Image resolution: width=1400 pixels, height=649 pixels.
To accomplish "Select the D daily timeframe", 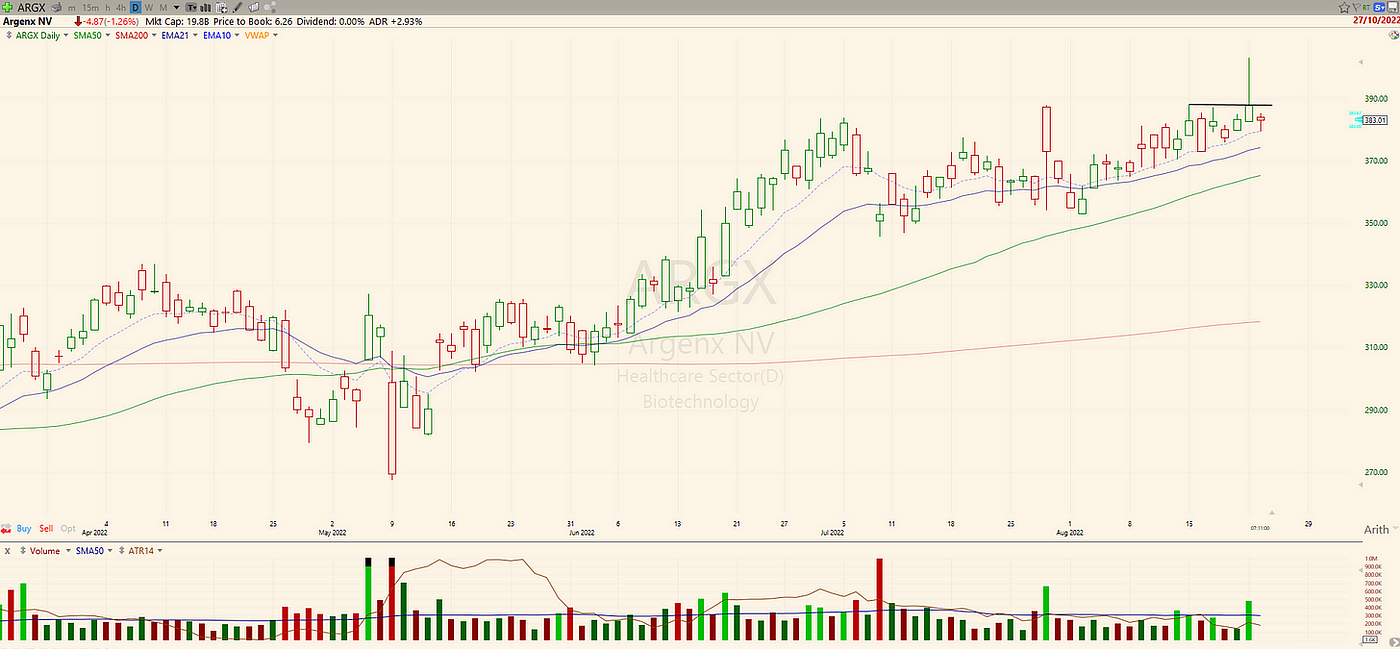I will (x=135, y=8).
